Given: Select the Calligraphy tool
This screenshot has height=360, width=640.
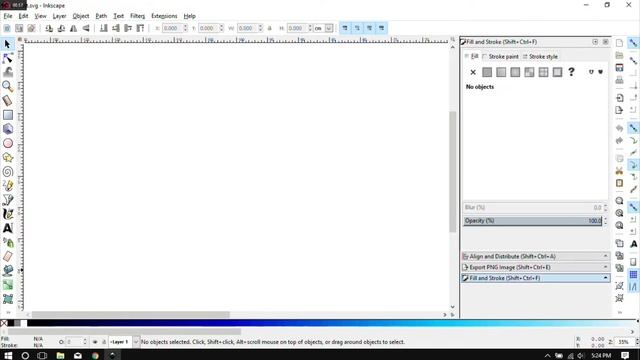Looking at the screenshot, I should (7, 214).
